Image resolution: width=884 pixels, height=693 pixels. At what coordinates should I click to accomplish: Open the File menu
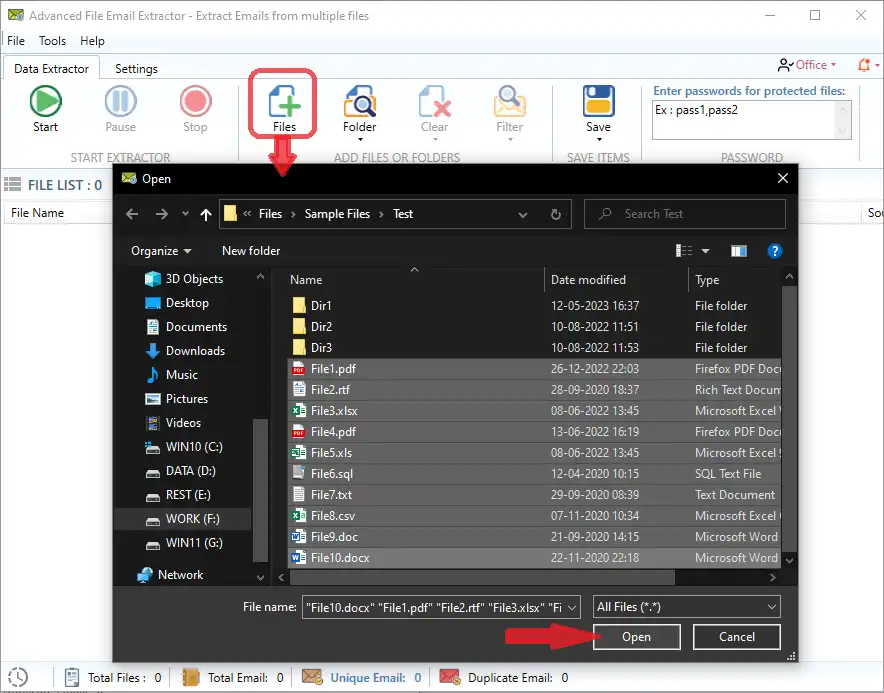click(16, 41)
